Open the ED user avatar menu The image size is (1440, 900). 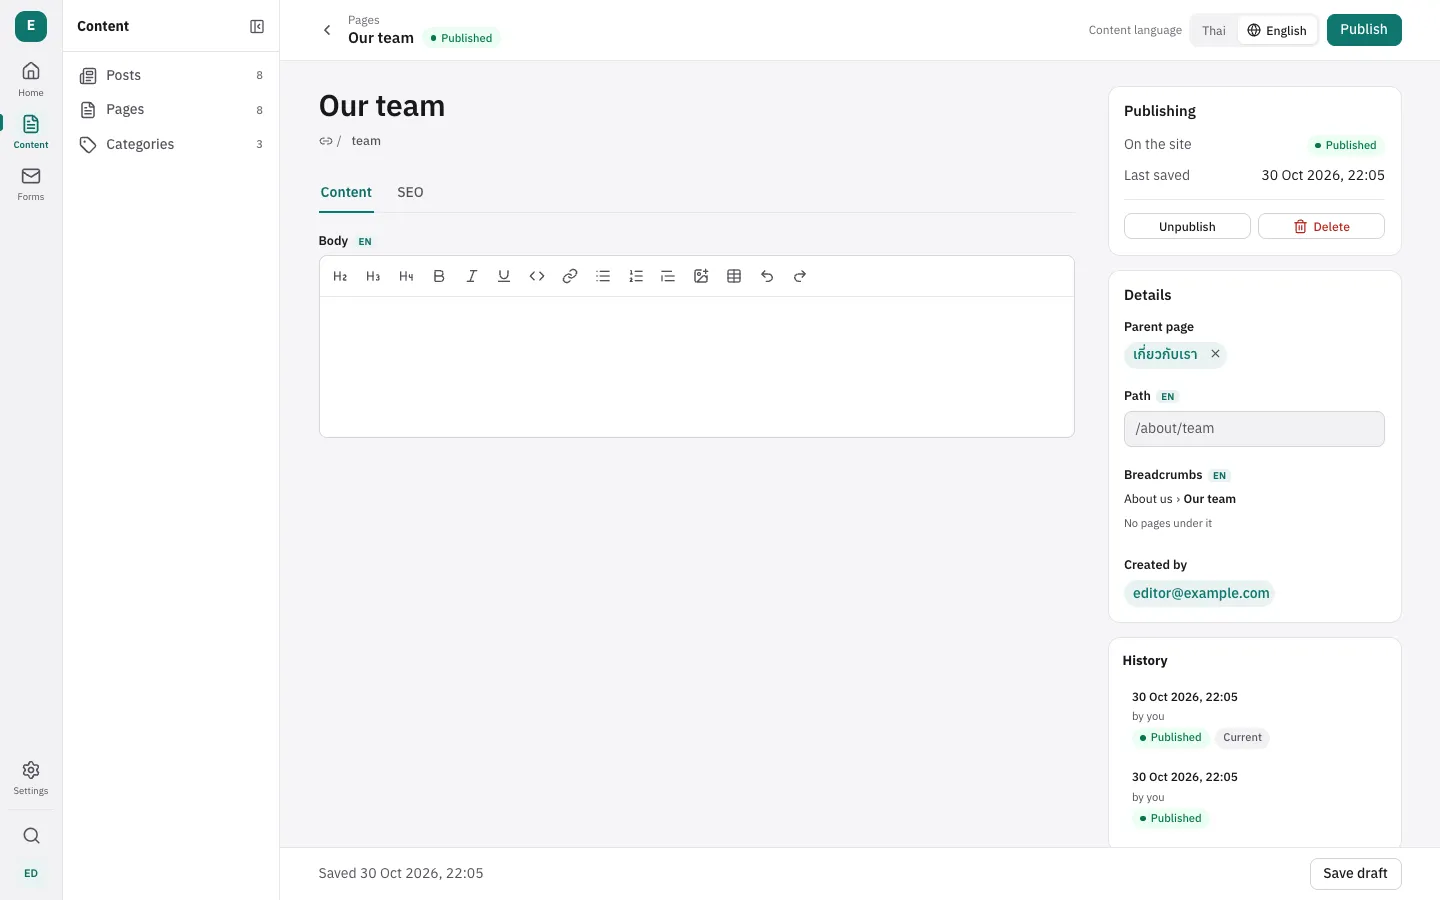(x=31, y=873)
